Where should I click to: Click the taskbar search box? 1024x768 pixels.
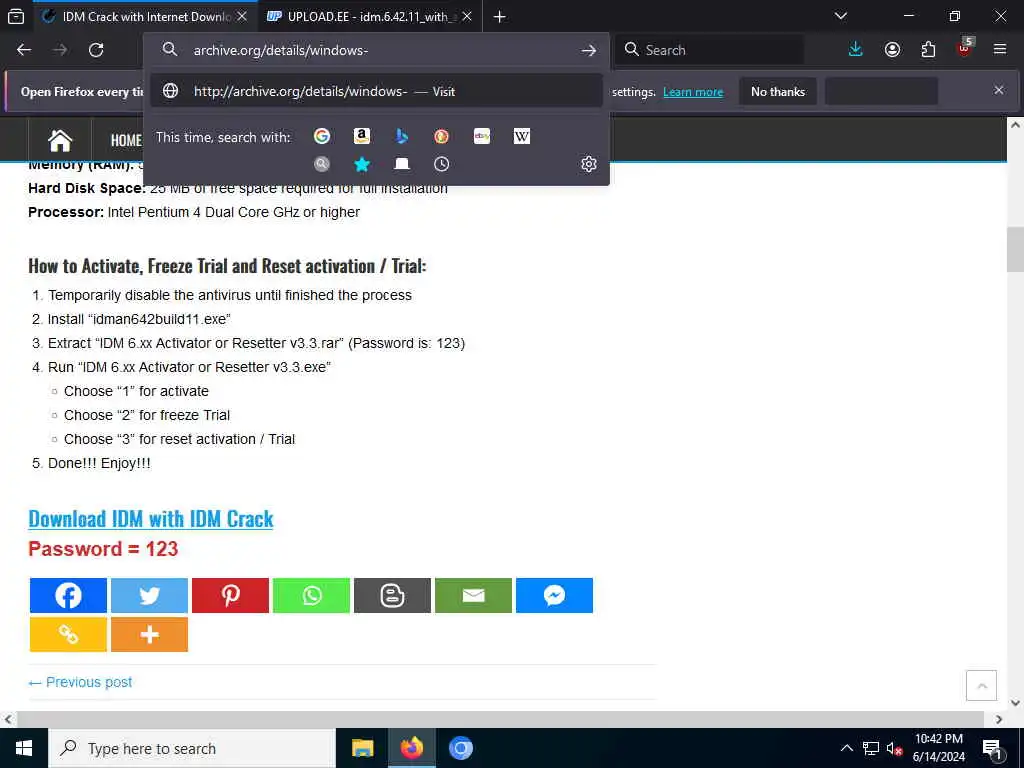pyautogui.click(x=191, y=748)
